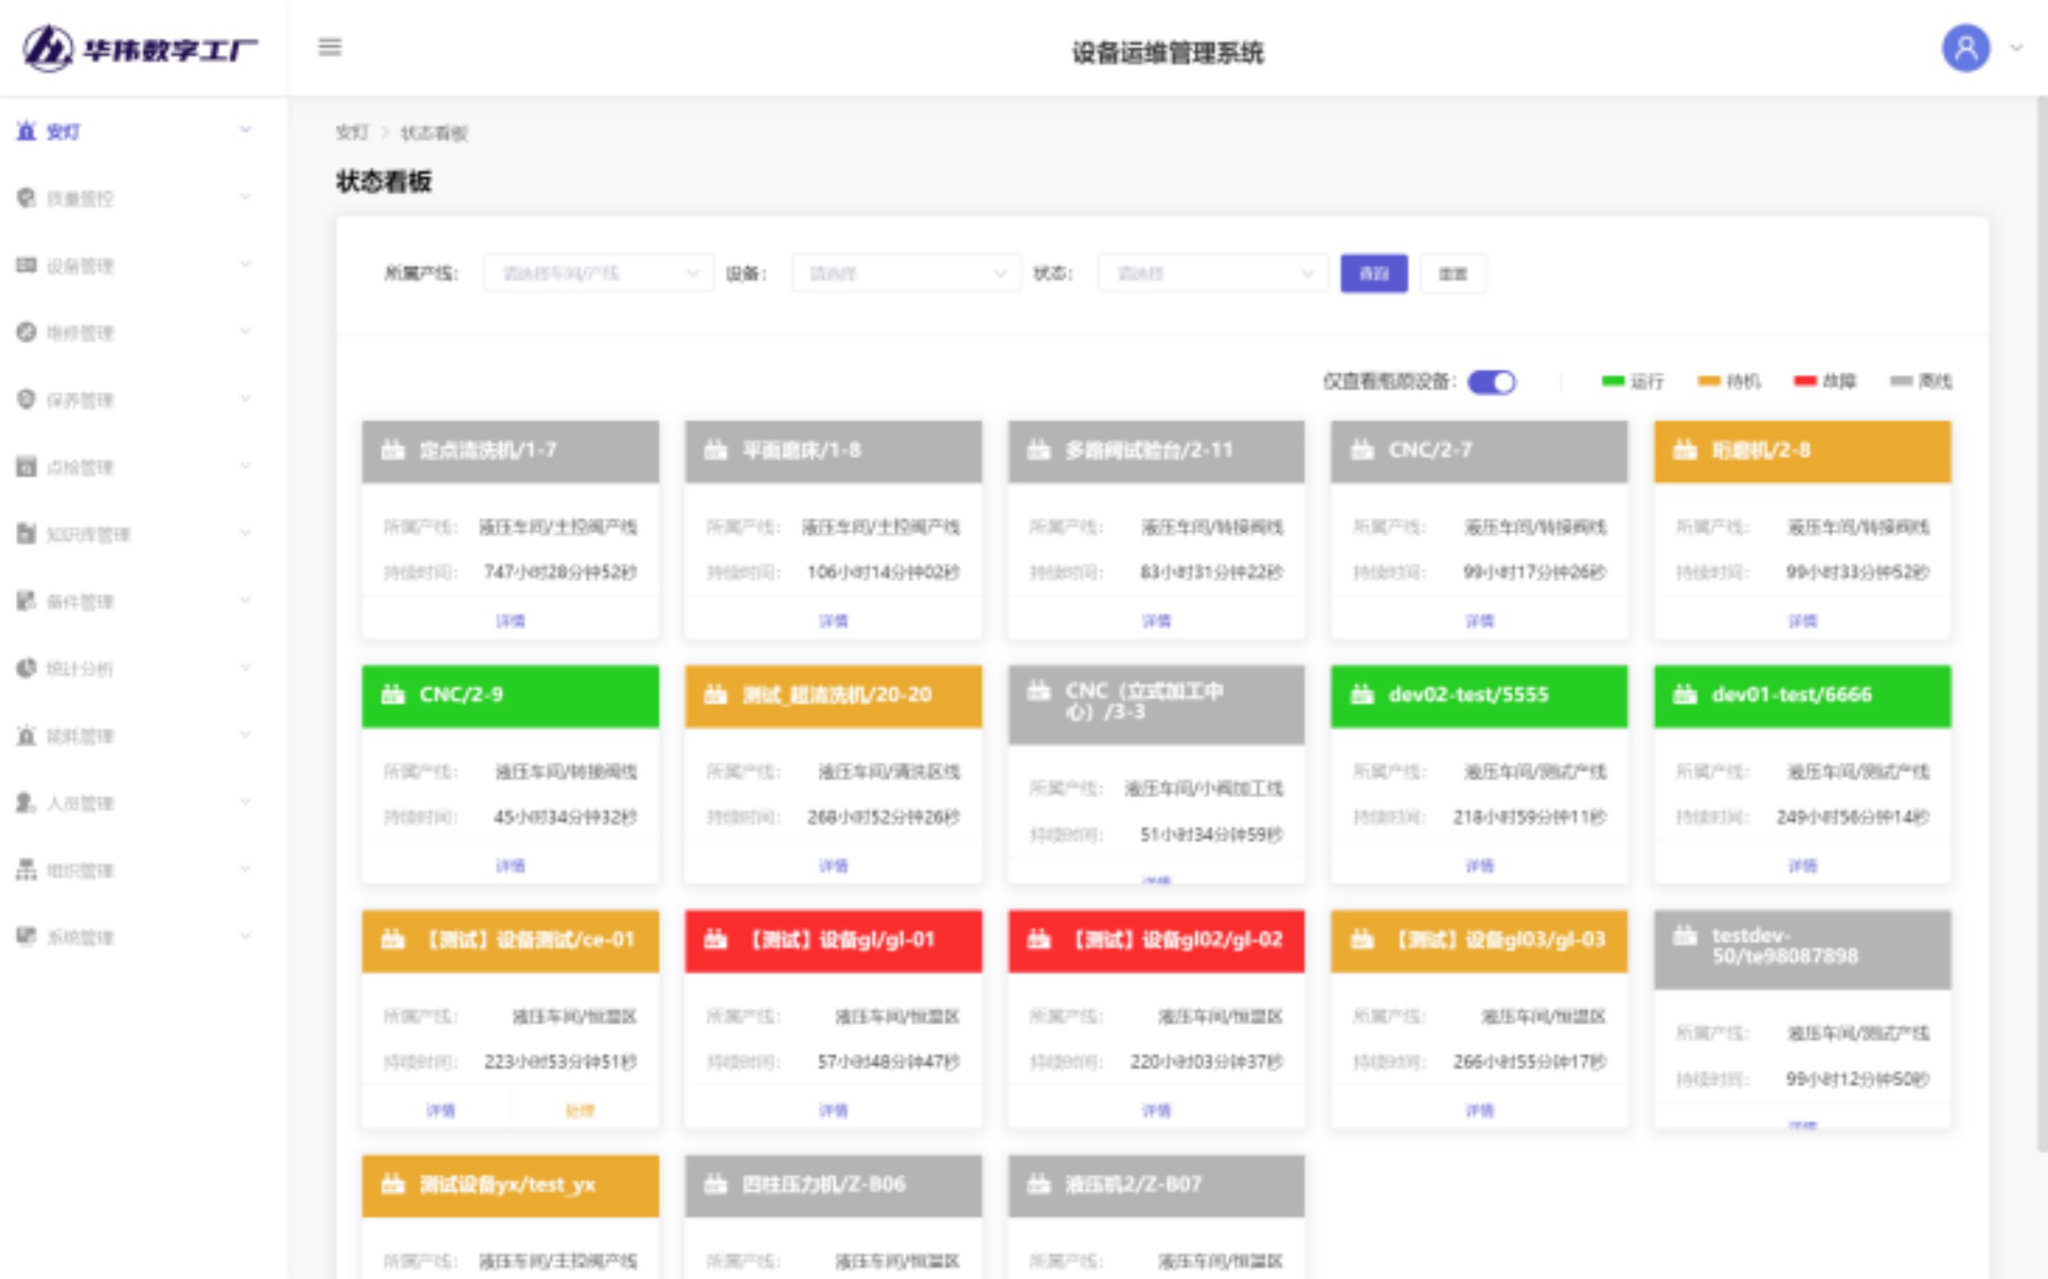Click the blue 查询 search button
This screenshot has height=1279, width=2048.
click(1373, 273)
